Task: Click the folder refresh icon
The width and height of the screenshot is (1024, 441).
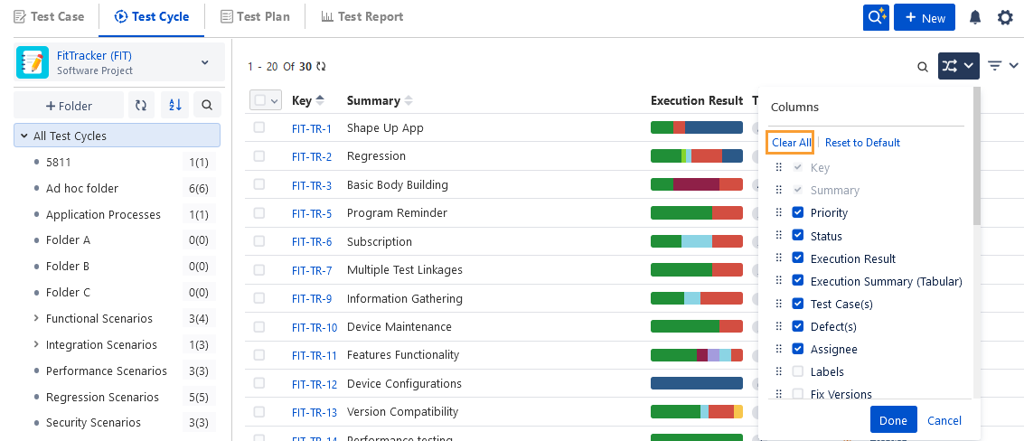Action: tap(141, 105)
